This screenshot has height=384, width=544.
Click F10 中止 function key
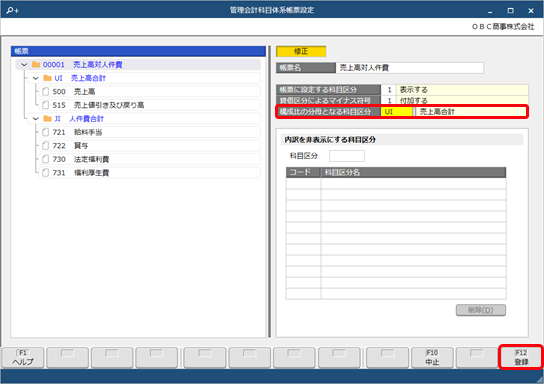coord(432,358)
